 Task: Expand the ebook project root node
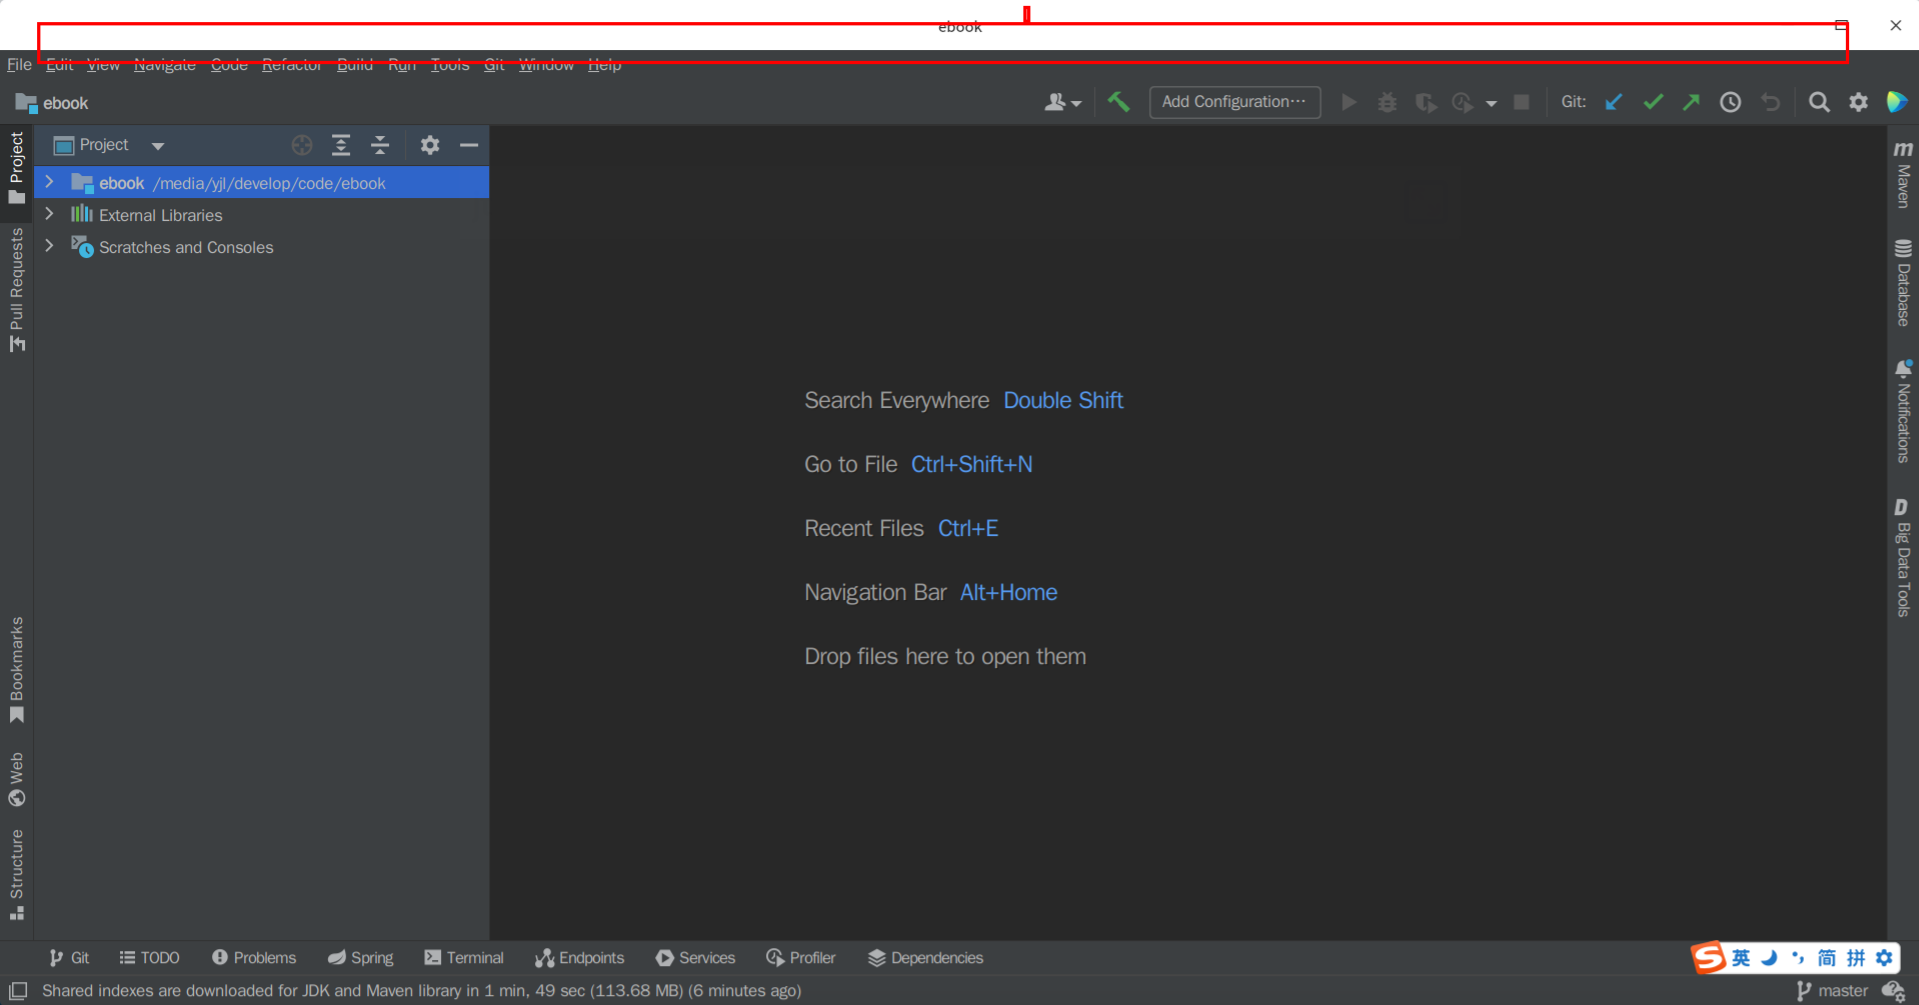[x=49, y=183]
